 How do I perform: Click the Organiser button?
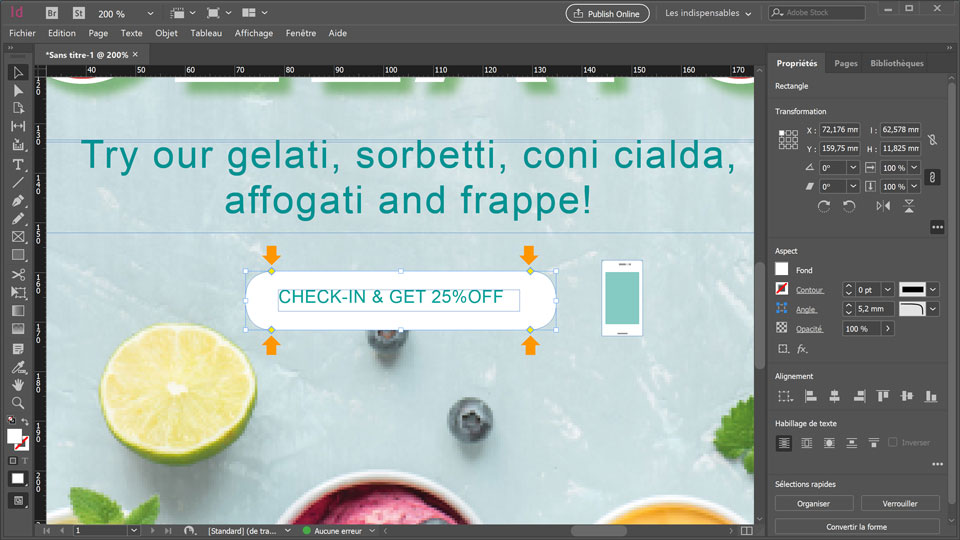pos(814,503)
